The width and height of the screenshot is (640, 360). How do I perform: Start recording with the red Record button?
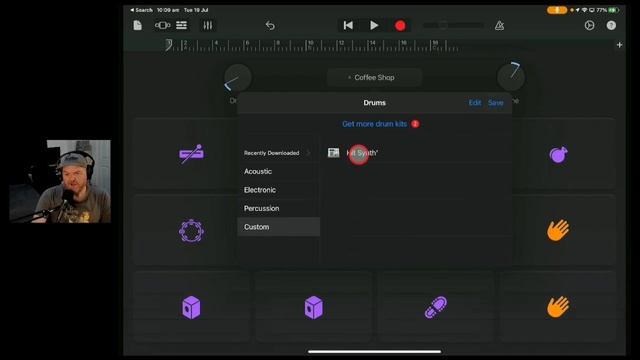[400, 26]
